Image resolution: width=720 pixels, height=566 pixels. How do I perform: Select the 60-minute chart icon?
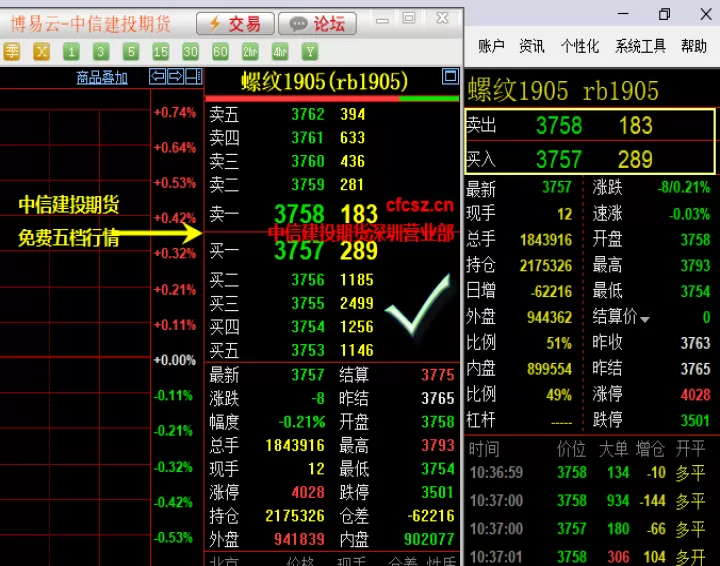tap(220, 51)
